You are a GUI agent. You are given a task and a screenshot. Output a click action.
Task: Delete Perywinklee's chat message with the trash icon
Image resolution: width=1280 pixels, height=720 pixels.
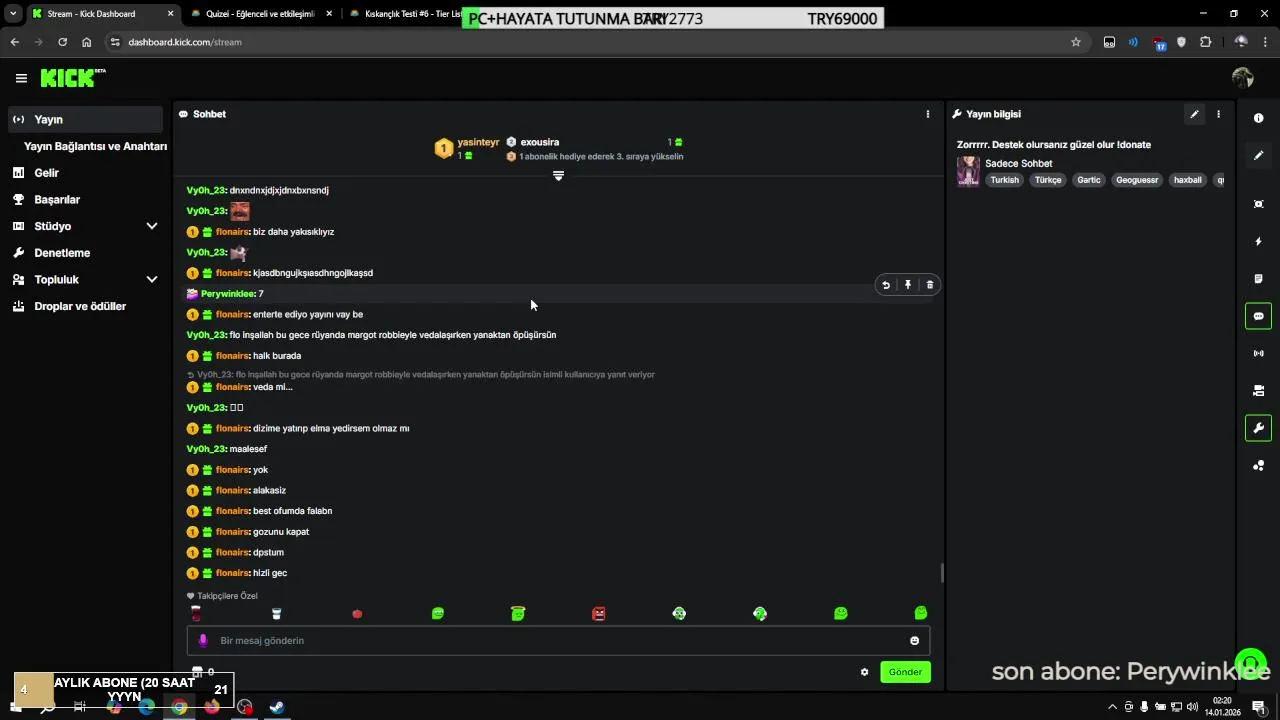[x=930, y=285]
